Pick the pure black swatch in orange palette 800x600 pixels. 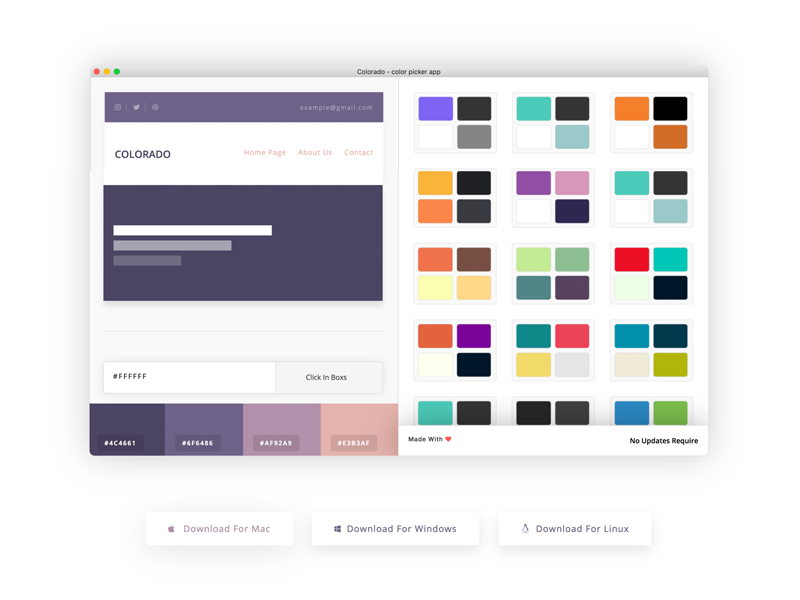click(670, 109)
